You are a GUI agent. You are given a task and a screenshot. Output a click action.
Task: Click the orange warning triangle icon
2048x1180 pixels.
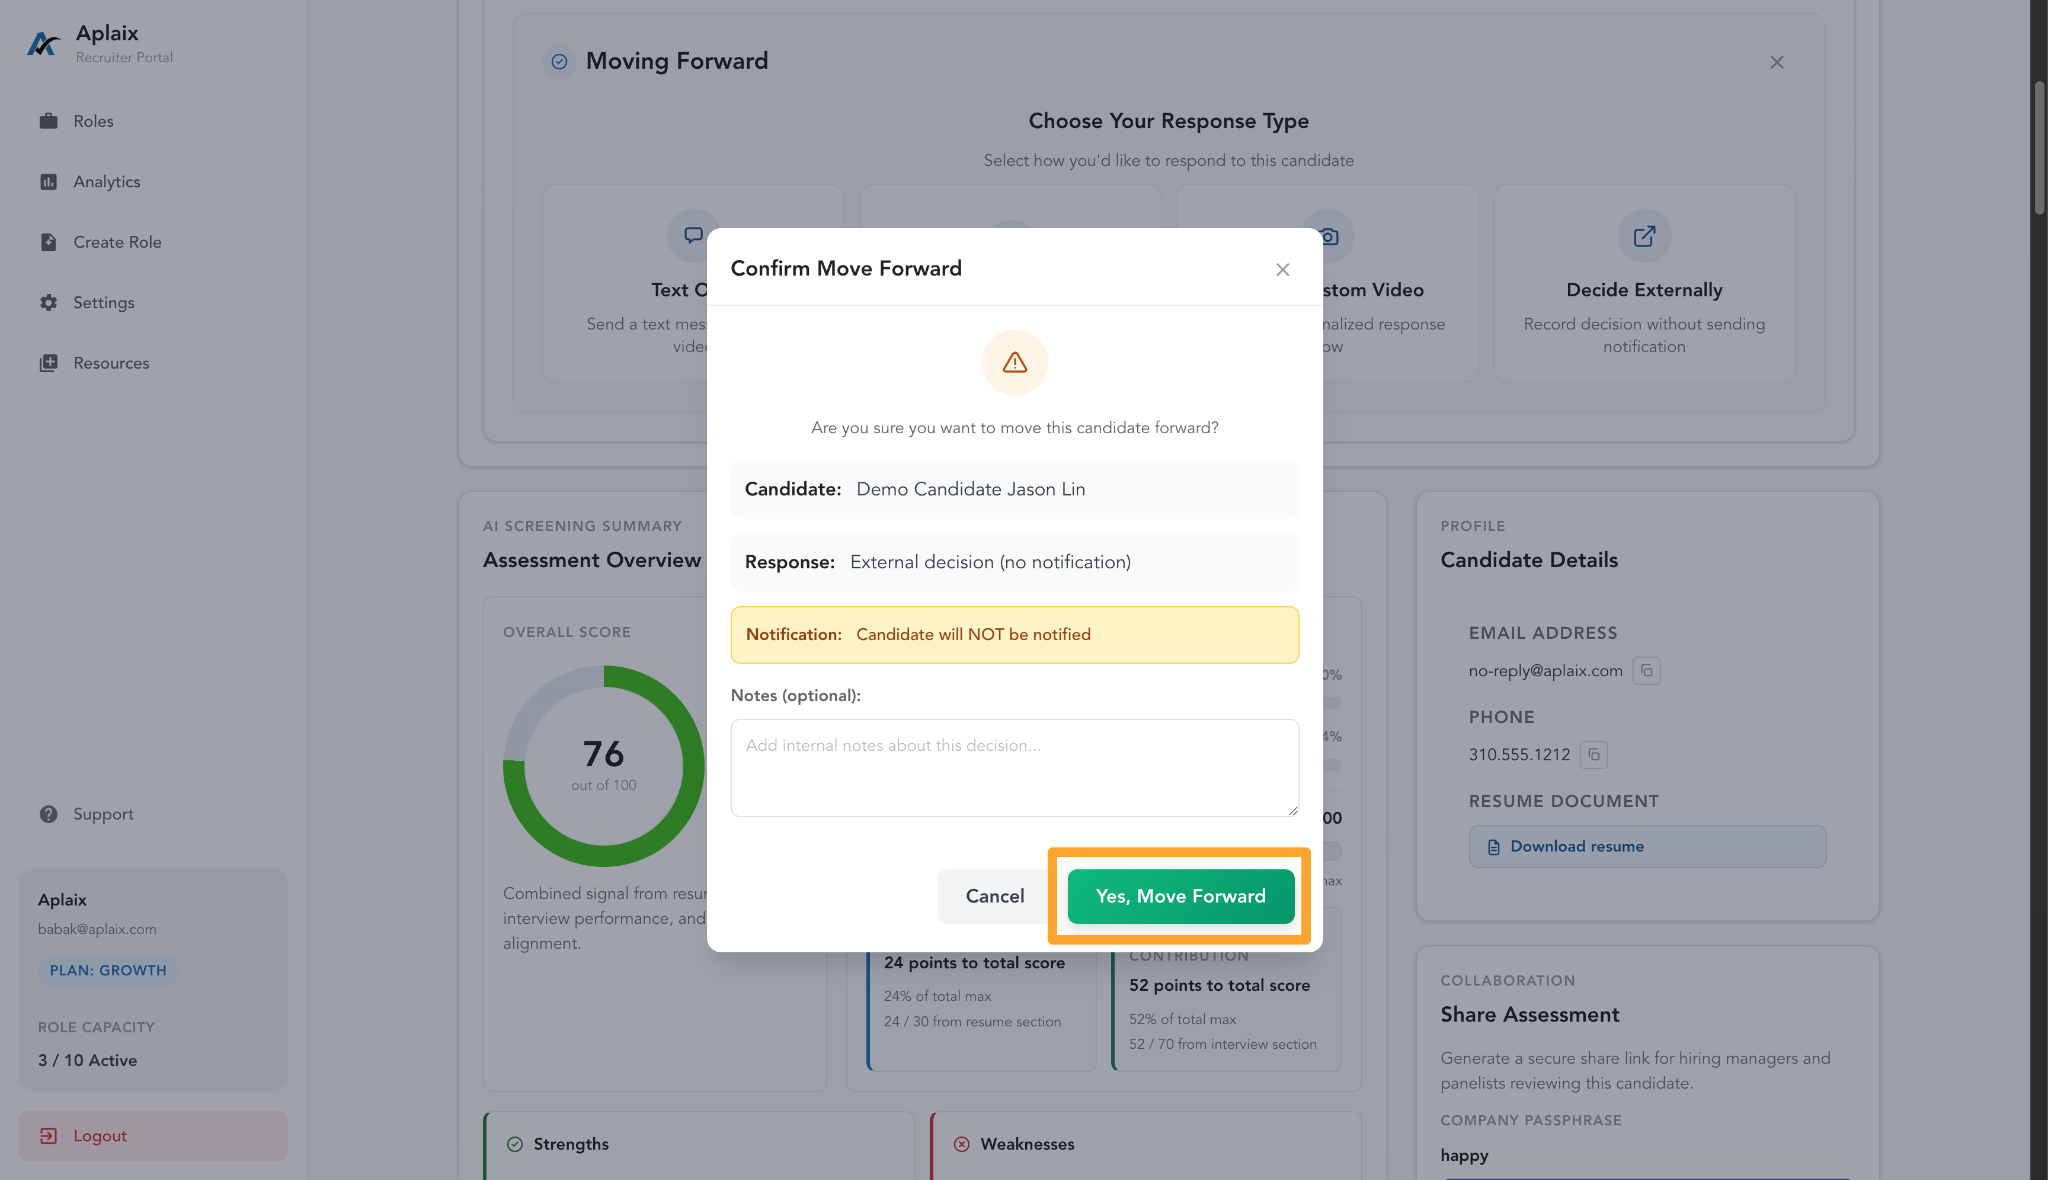pos(1015,363)
